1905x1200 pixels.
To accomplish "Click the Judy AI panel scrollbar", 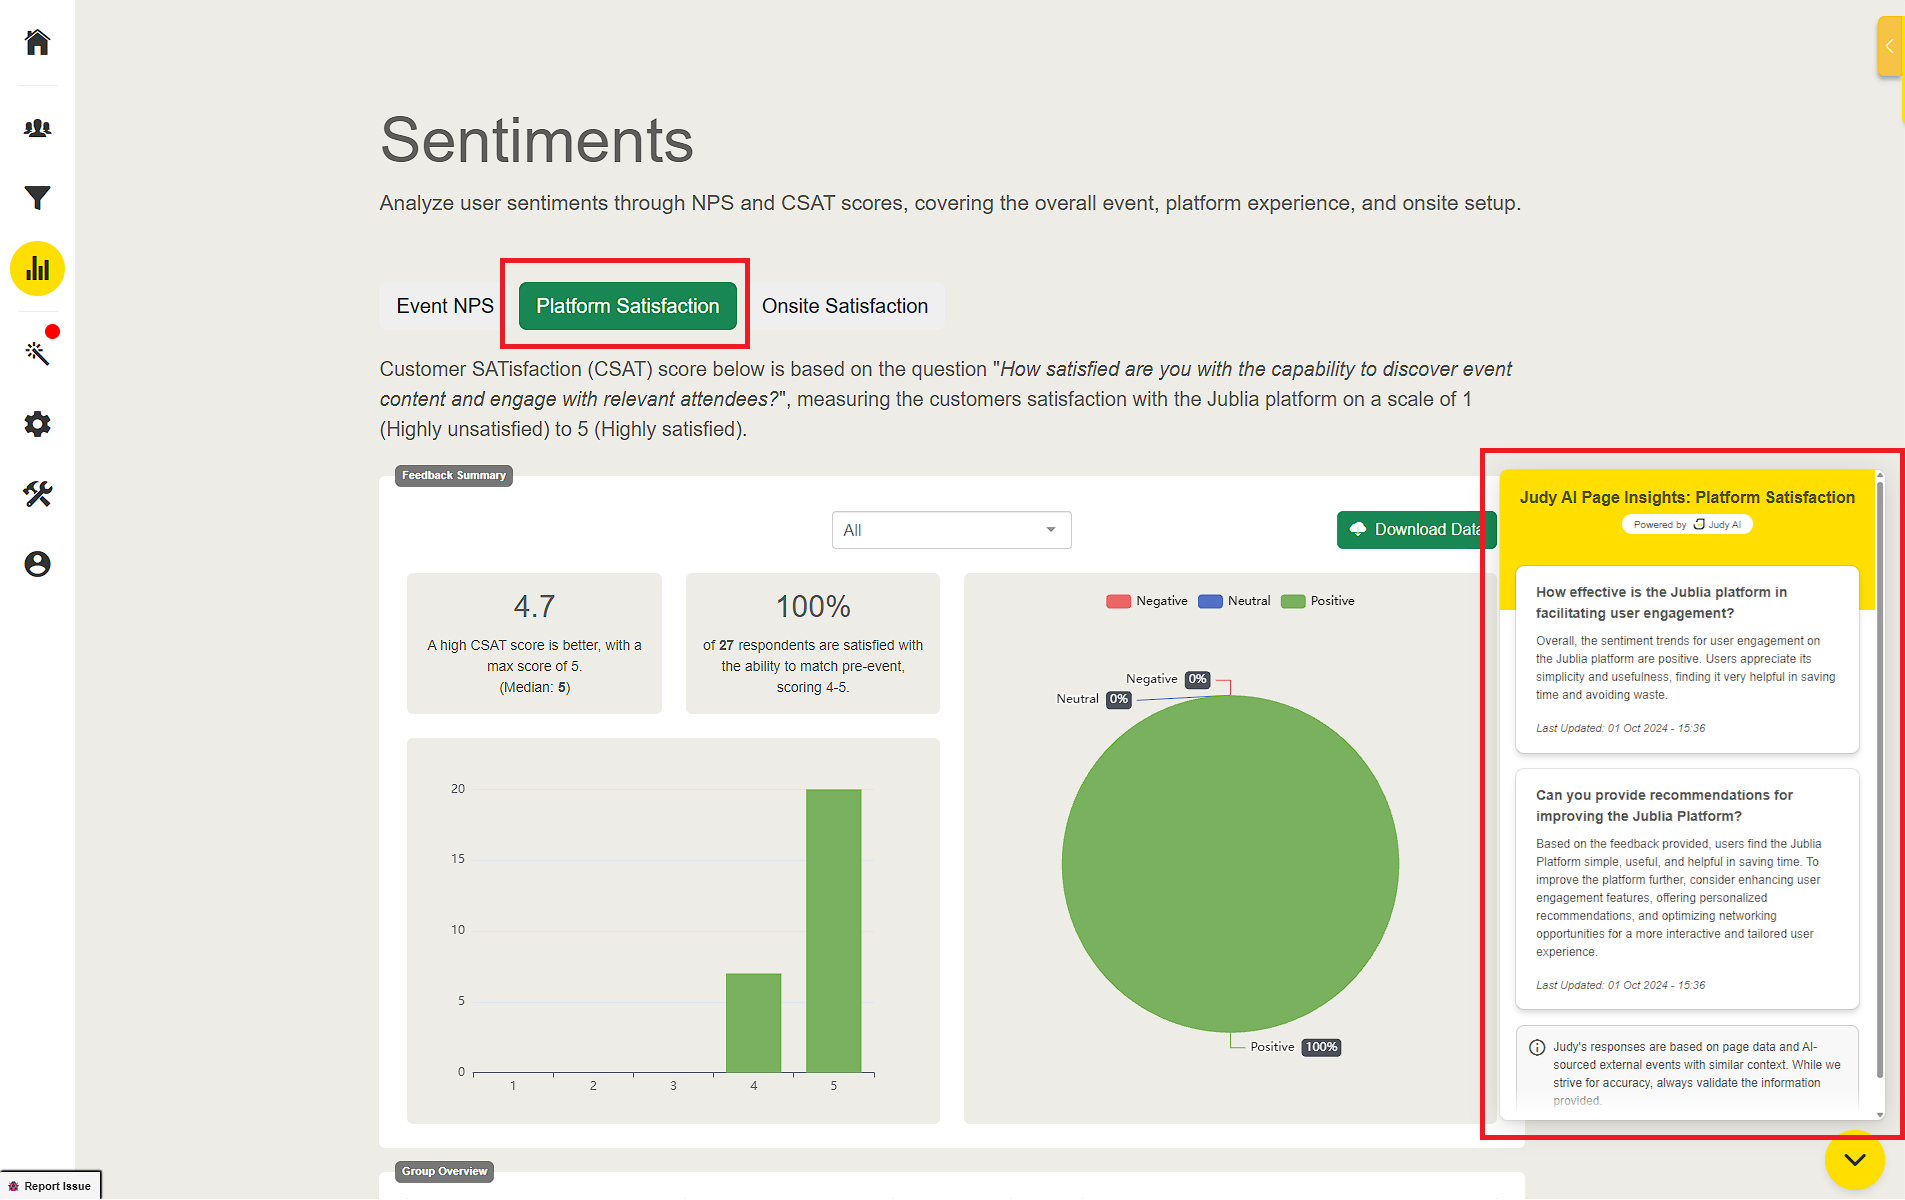I will [x=1880, y=780].
